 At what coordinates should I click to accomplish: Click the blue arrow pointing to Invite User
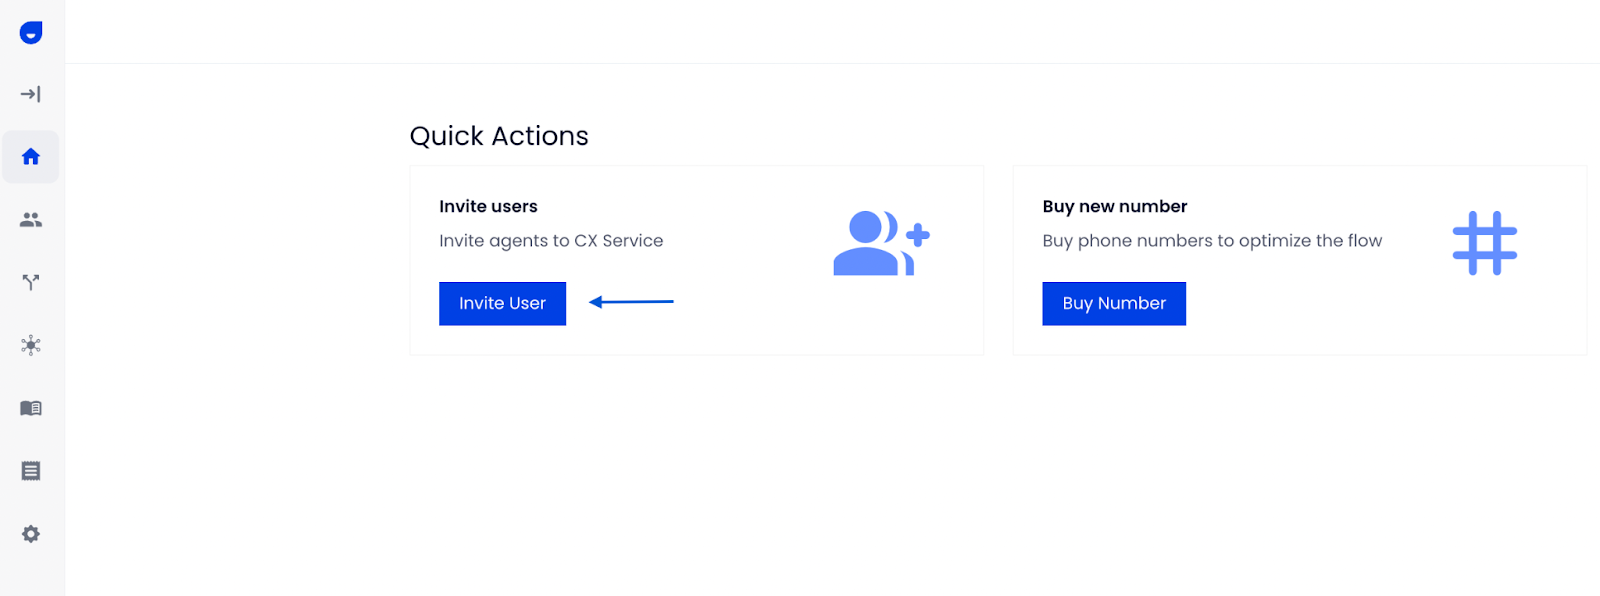pos(631,301)
